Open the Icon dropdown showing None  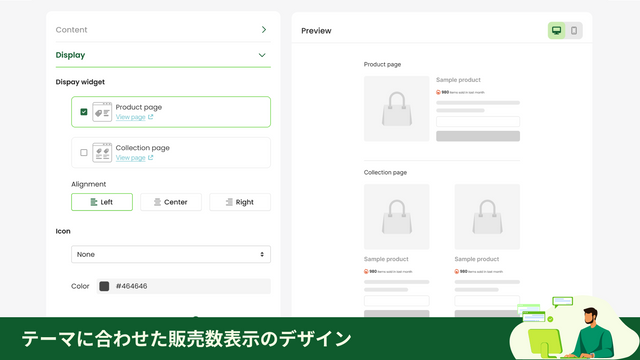tap(171, 254)
